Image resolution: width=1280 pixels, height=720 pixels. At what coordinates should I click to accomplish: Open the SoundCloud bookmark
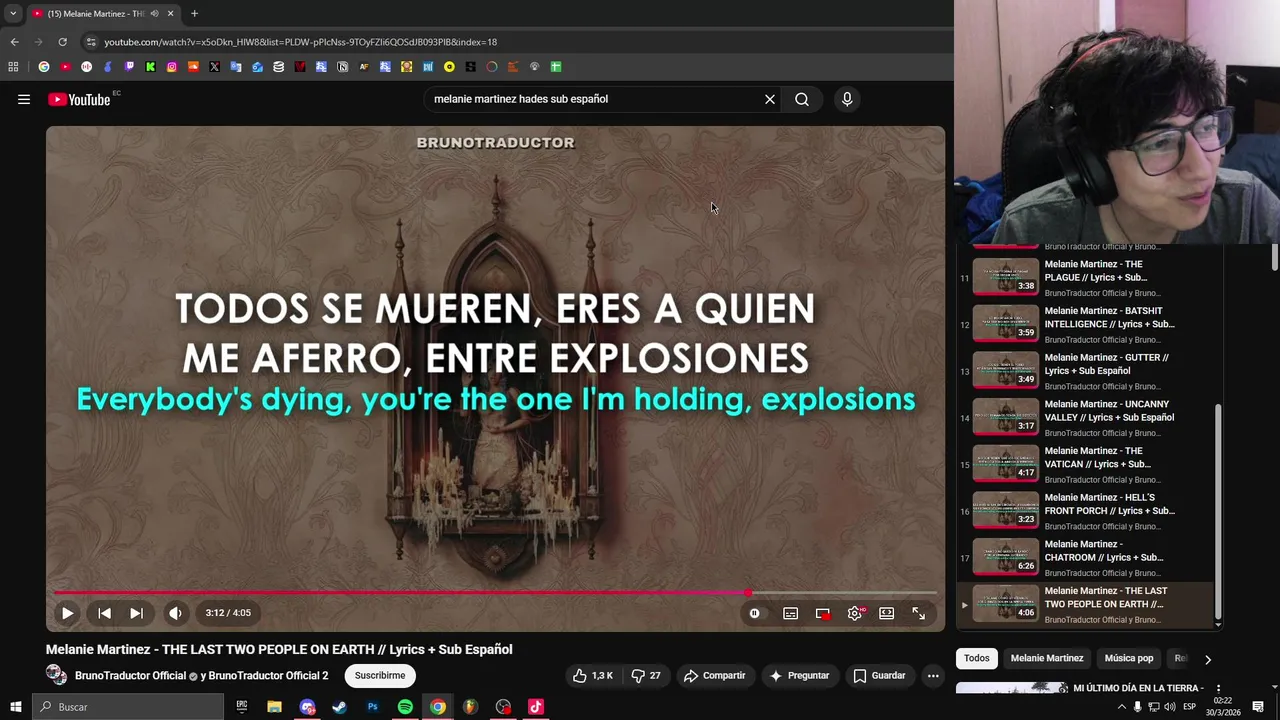pyautogui.click(x=193, y=67)
